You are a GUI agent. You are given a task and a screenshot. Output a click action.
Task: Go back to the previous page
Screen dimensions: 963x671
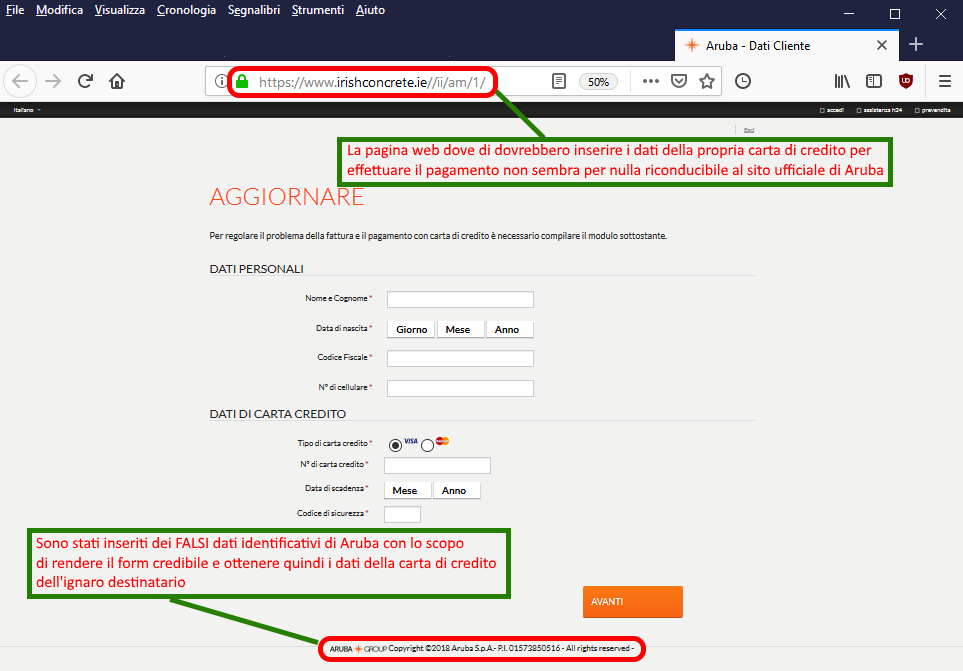[x=20, y=81]
